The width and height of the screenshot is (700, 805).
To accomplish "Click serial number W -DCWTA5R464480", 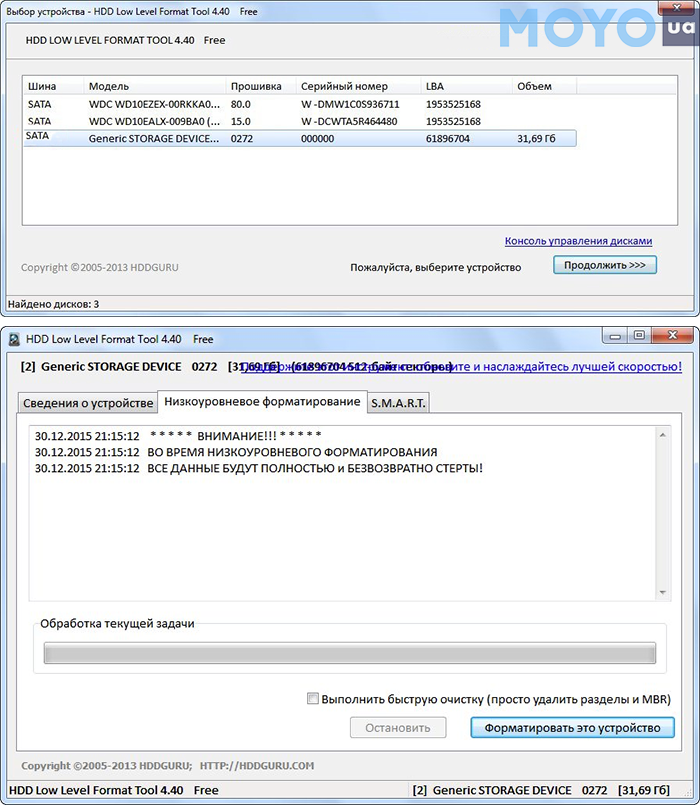I will [349, 122].
